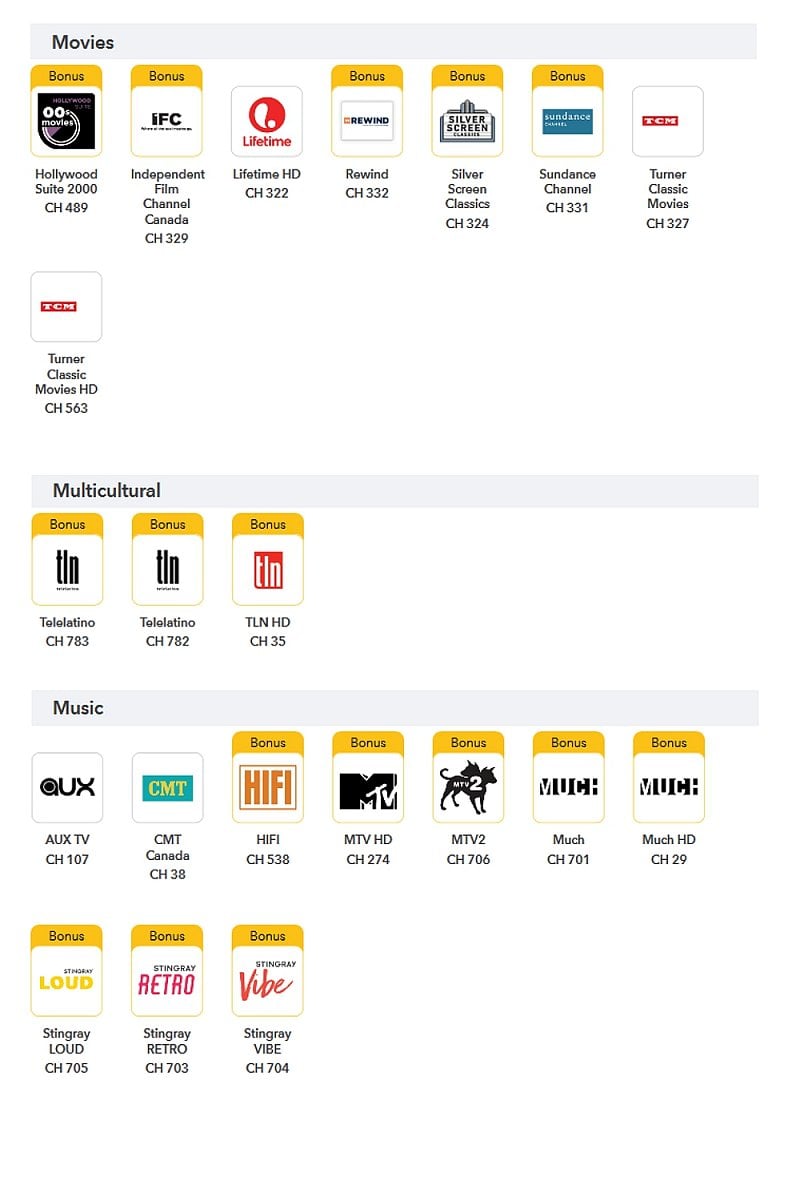Select the Much logo for CH 701
The height and width of the screenshot is (1200, 800).
pyautogui.click(x=568, y=788)
